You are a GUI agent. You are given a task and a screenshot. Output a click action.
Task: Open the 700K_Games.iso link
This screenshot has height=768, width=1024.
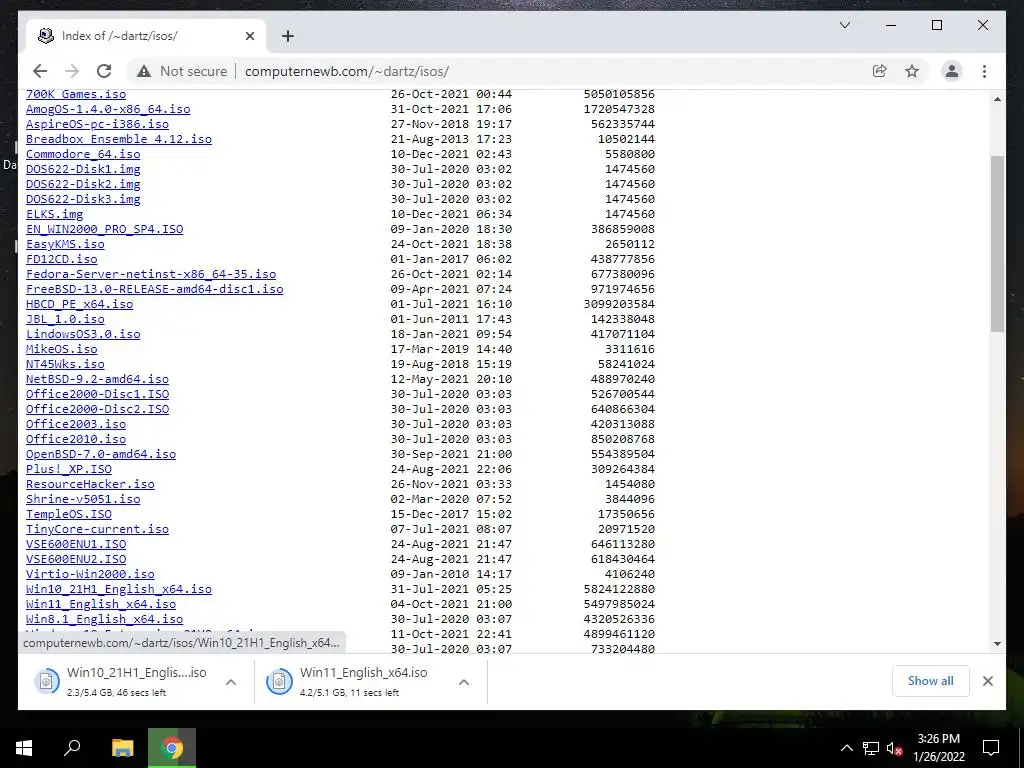[76, 94]
